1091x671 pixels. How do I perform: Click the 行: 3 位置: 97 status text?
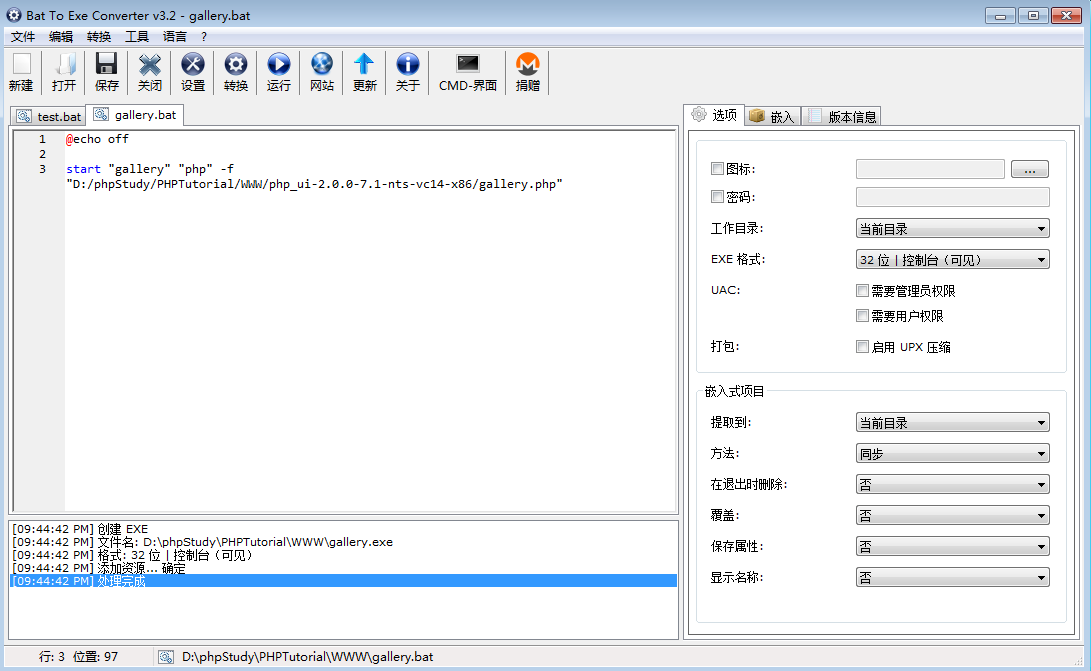pos(79,656)
